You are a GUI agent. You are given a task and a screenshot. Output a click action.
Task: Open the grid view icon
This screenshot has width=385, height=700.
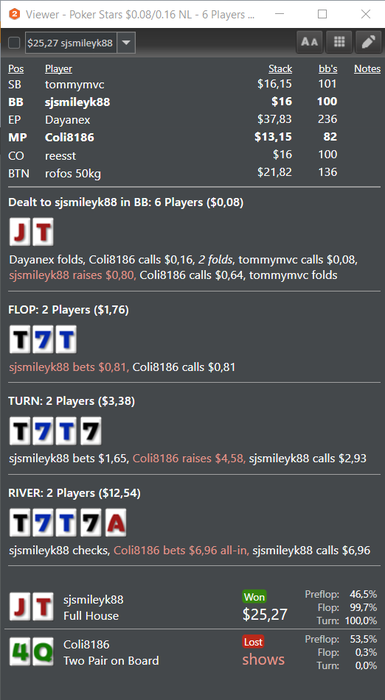[339, 42]
